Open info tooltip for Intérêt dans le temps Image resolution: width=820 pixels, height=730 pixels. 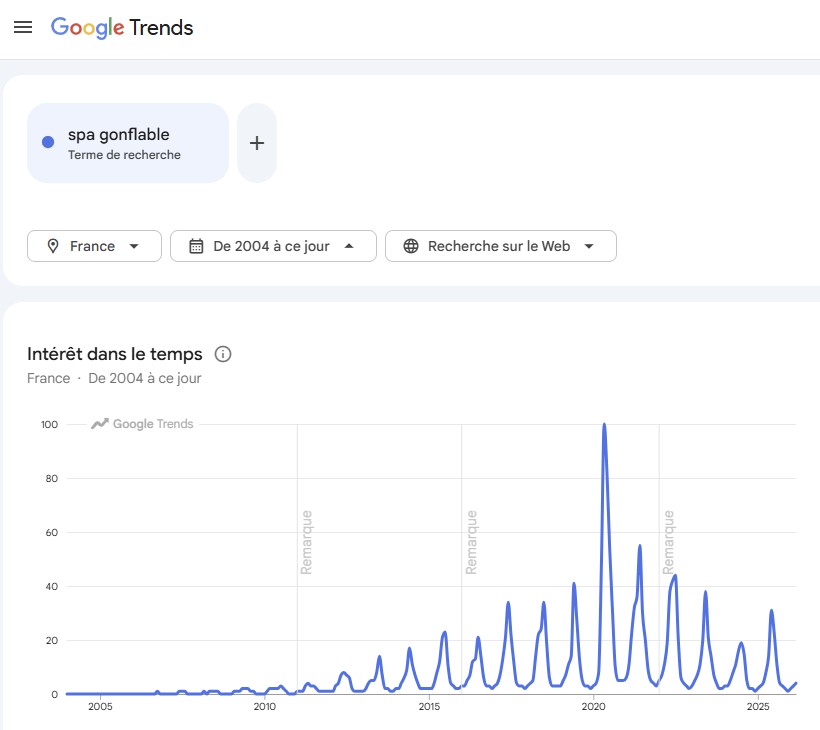click(223, 354)
